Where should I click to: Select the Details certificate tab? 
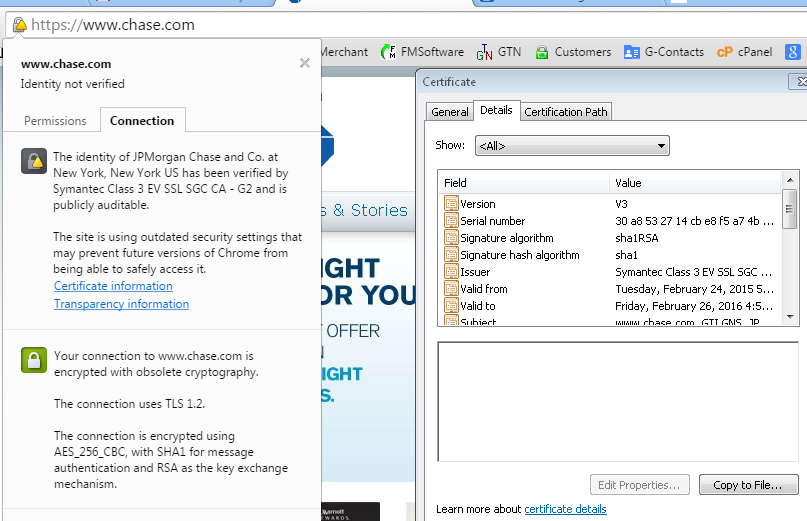tap(496, 110)
